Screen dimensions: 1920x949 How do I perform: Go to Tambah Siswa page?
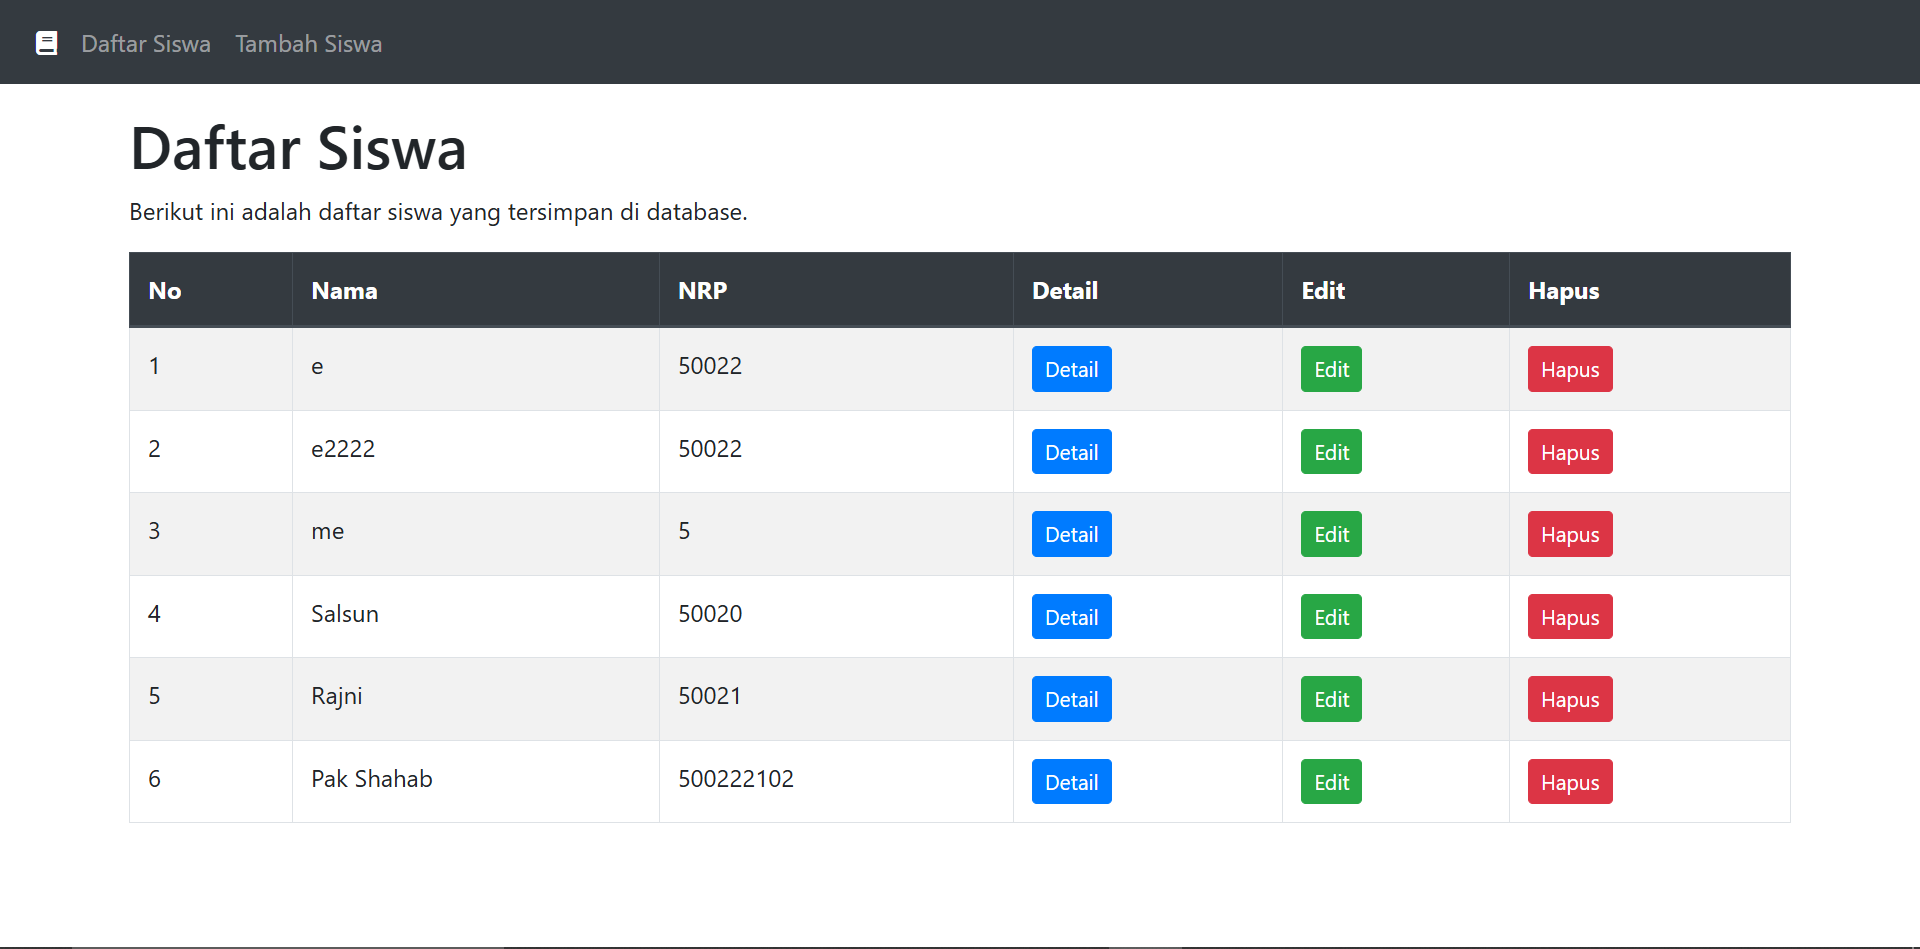[308, 44]
